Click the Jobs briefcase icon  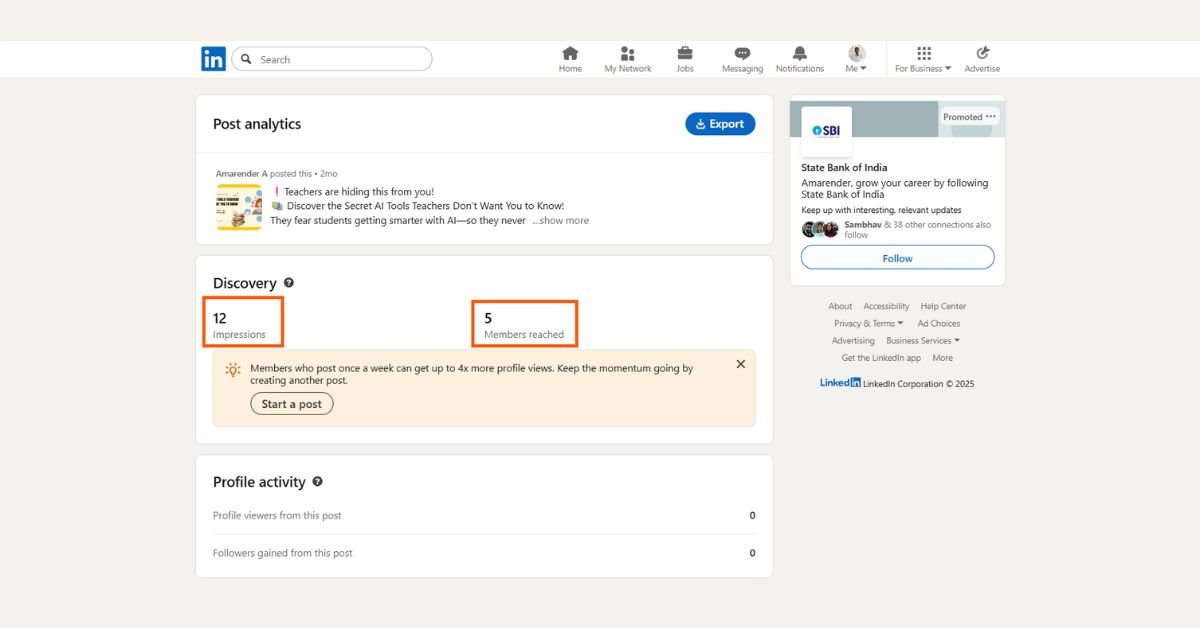tap(685, 52)
